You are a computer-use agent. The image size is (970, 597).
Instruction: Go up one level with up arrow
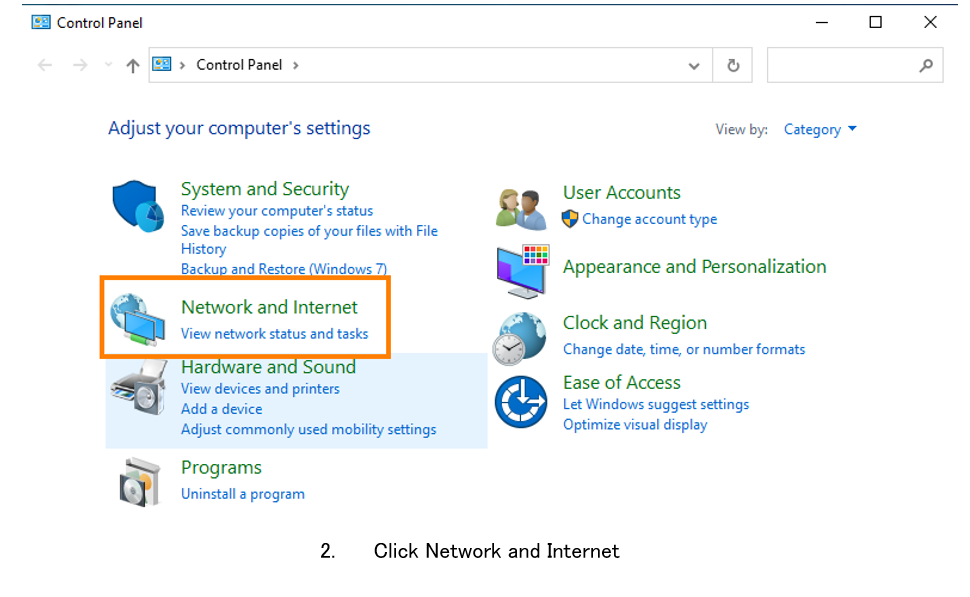[x=132, y=65]
